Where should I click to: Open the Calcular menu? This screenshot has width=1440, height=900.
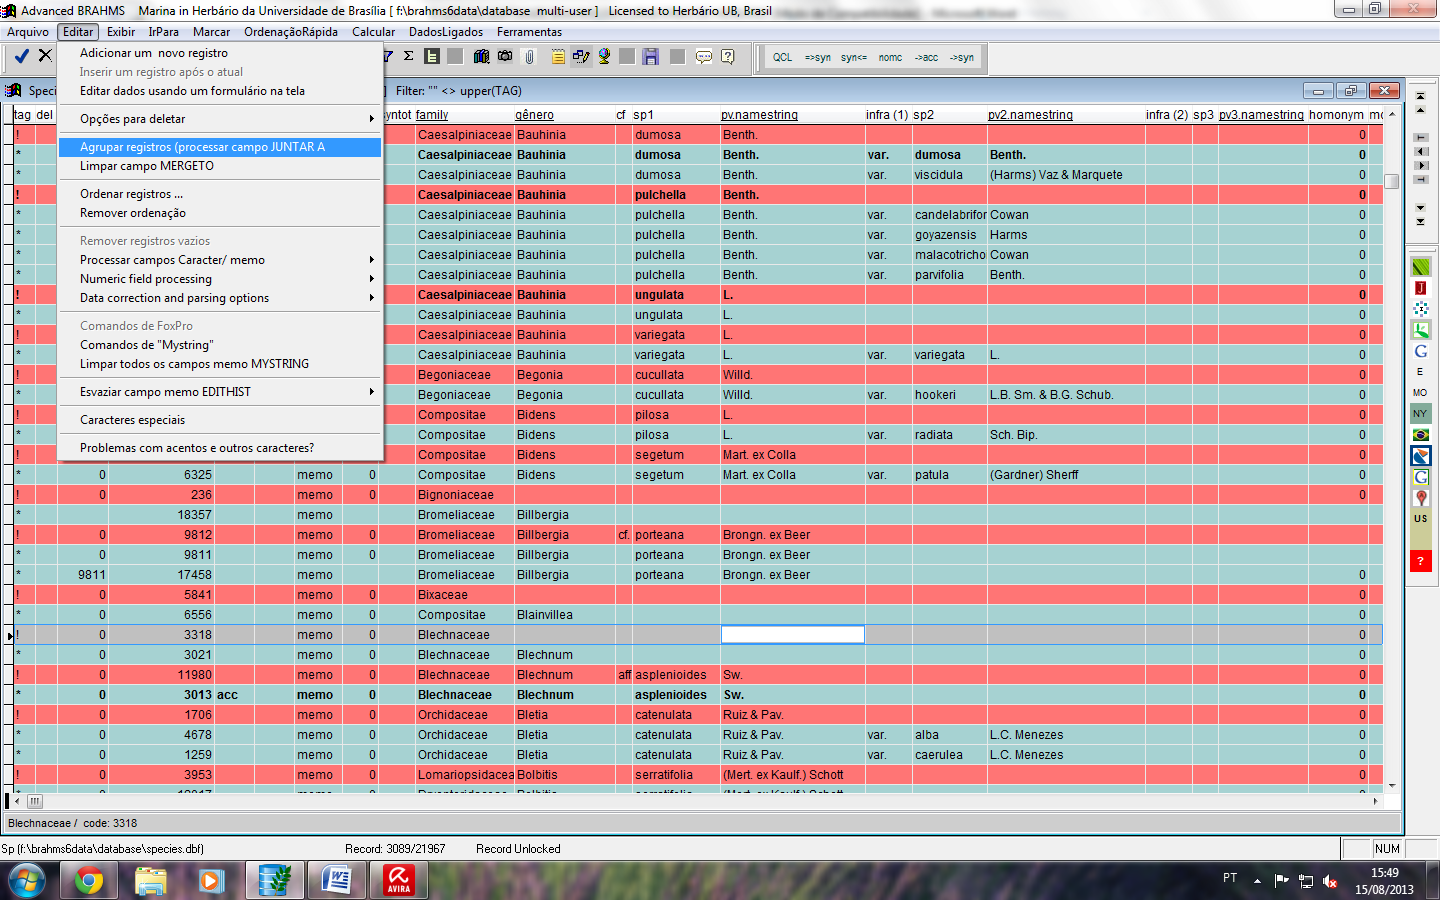tap(373, 32)
